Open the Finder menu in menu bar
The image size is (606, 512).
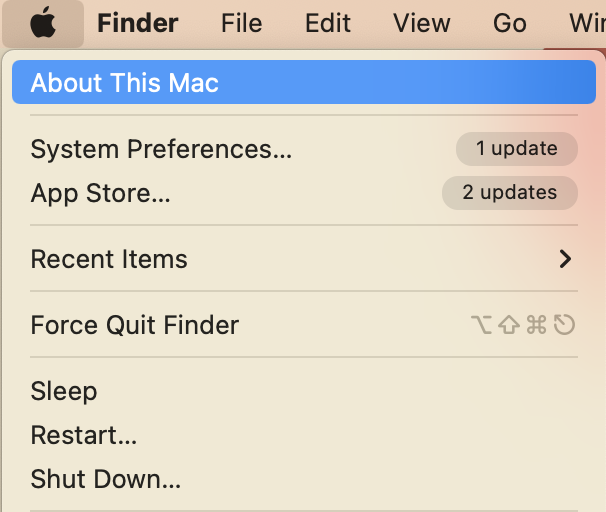[x=138, y=23]
